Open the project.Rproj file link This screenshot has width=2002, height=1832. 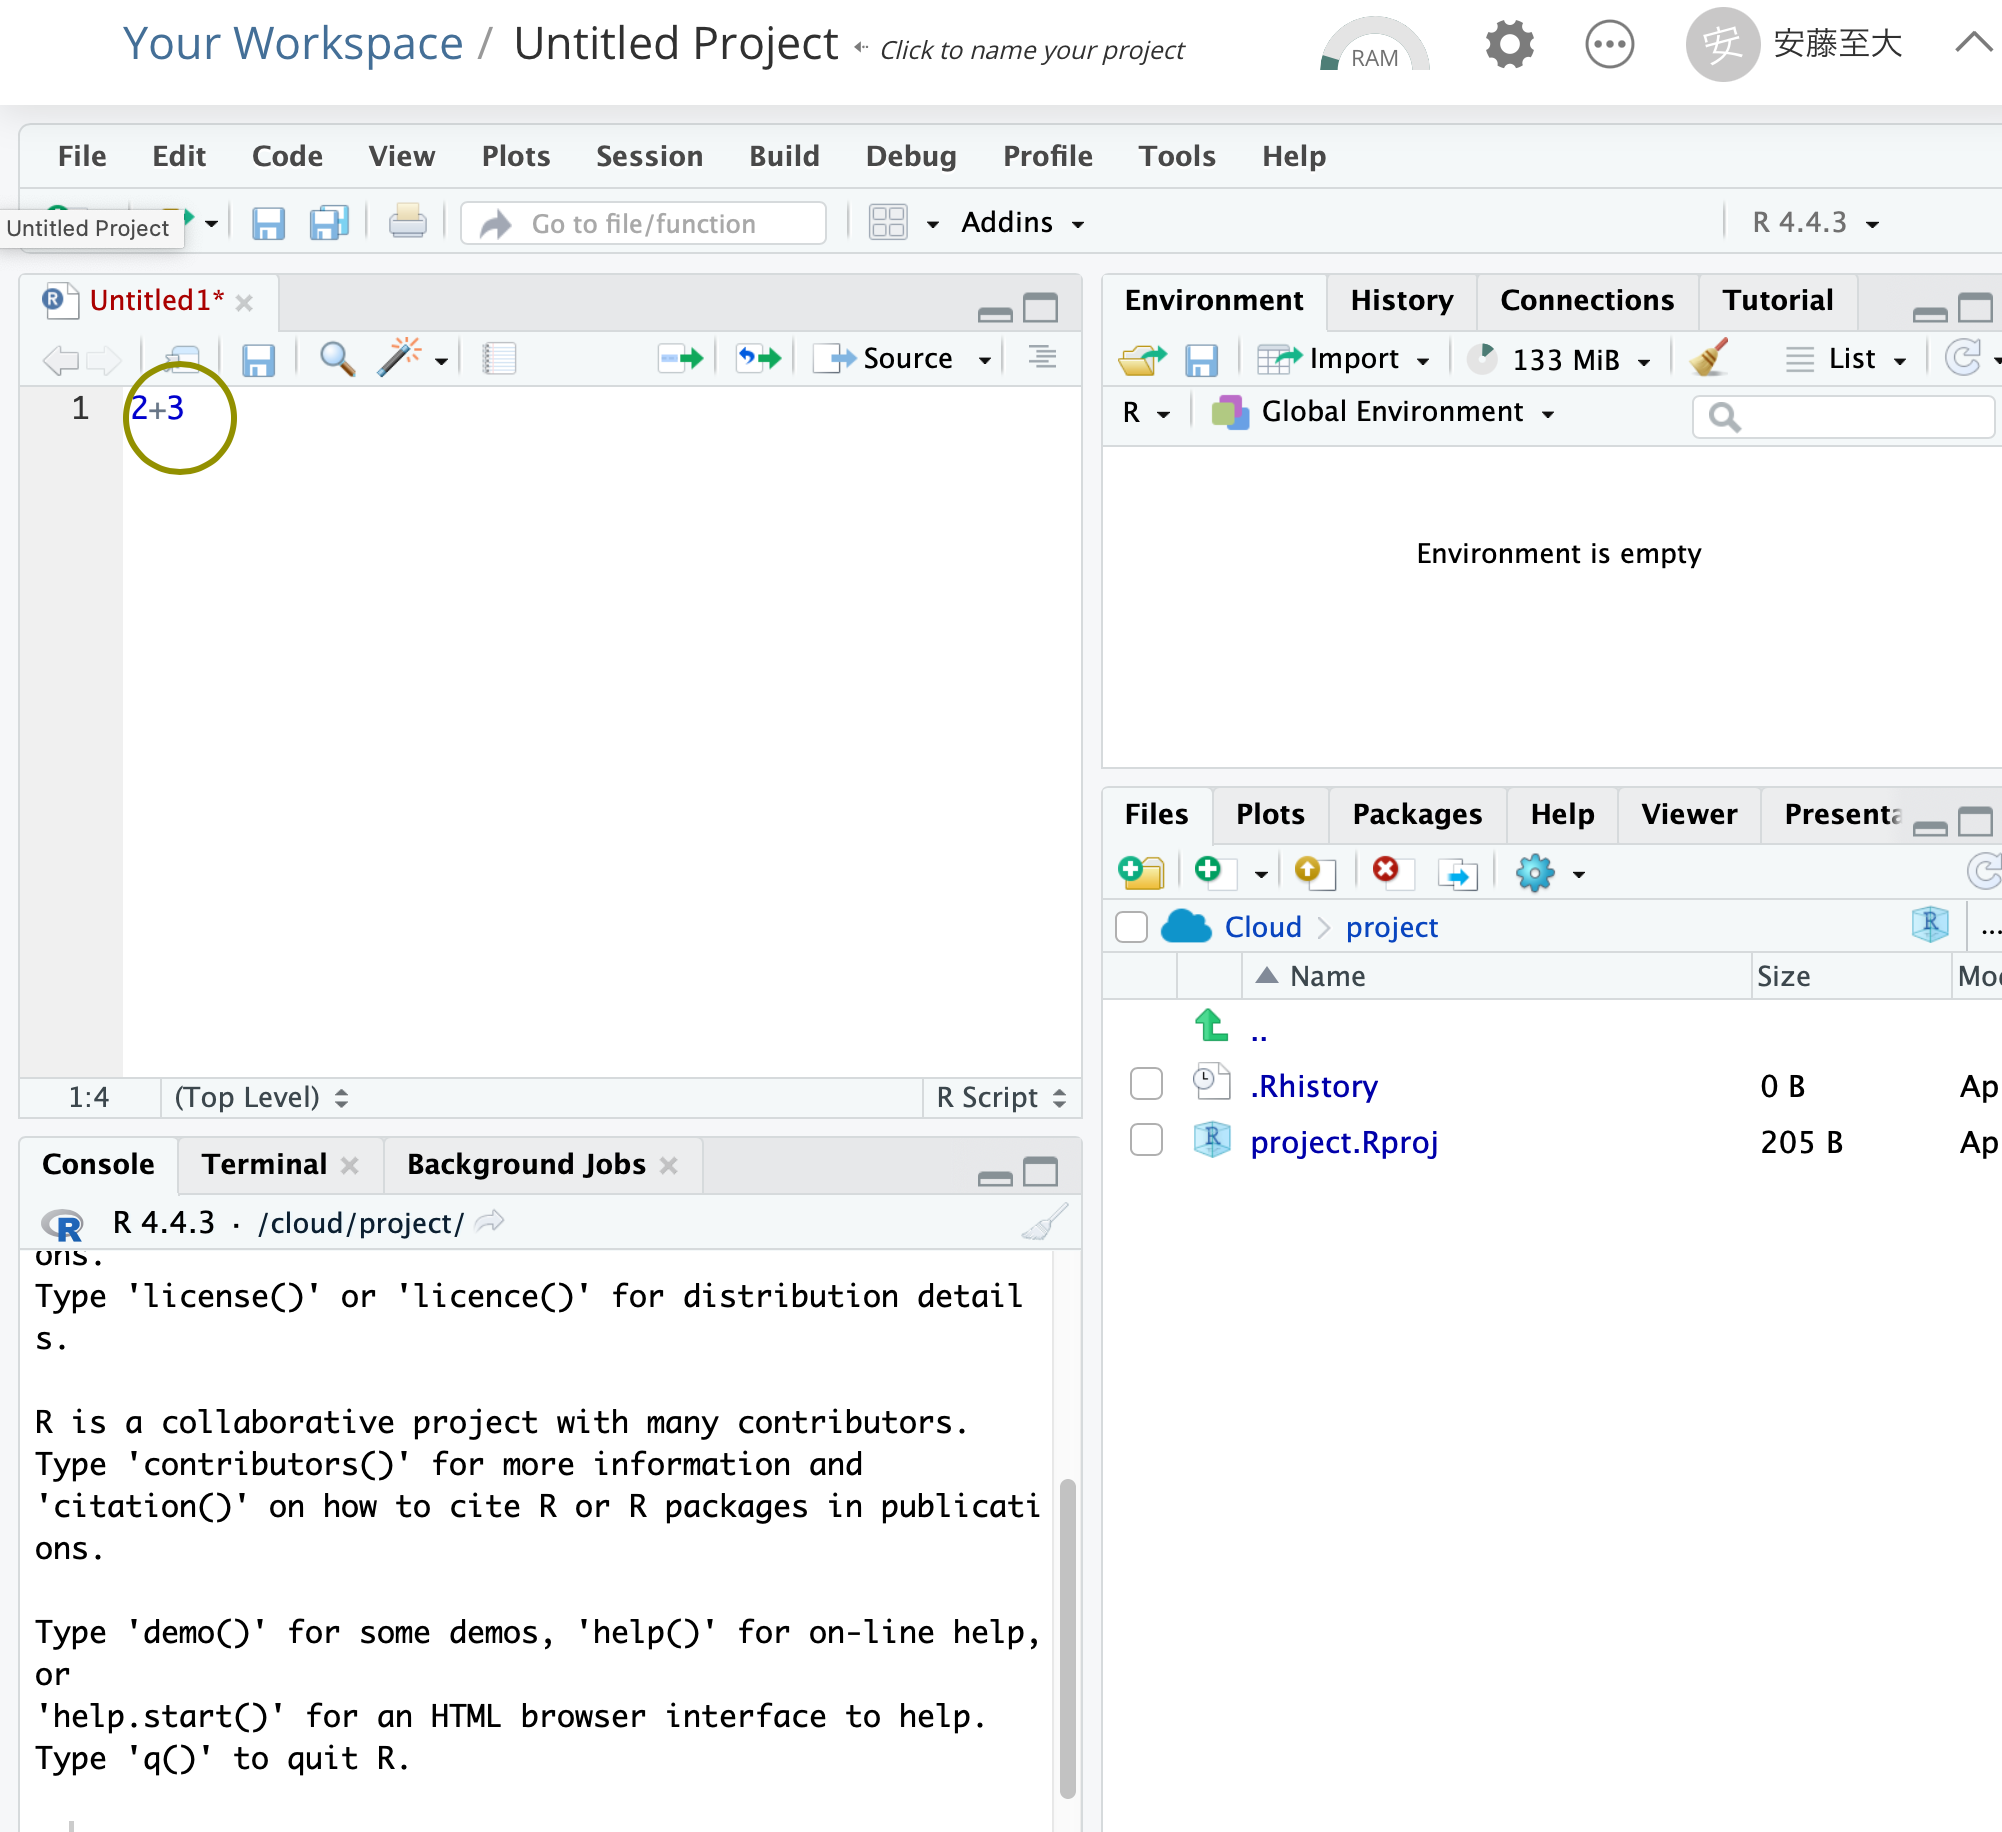point(1343,1142)
